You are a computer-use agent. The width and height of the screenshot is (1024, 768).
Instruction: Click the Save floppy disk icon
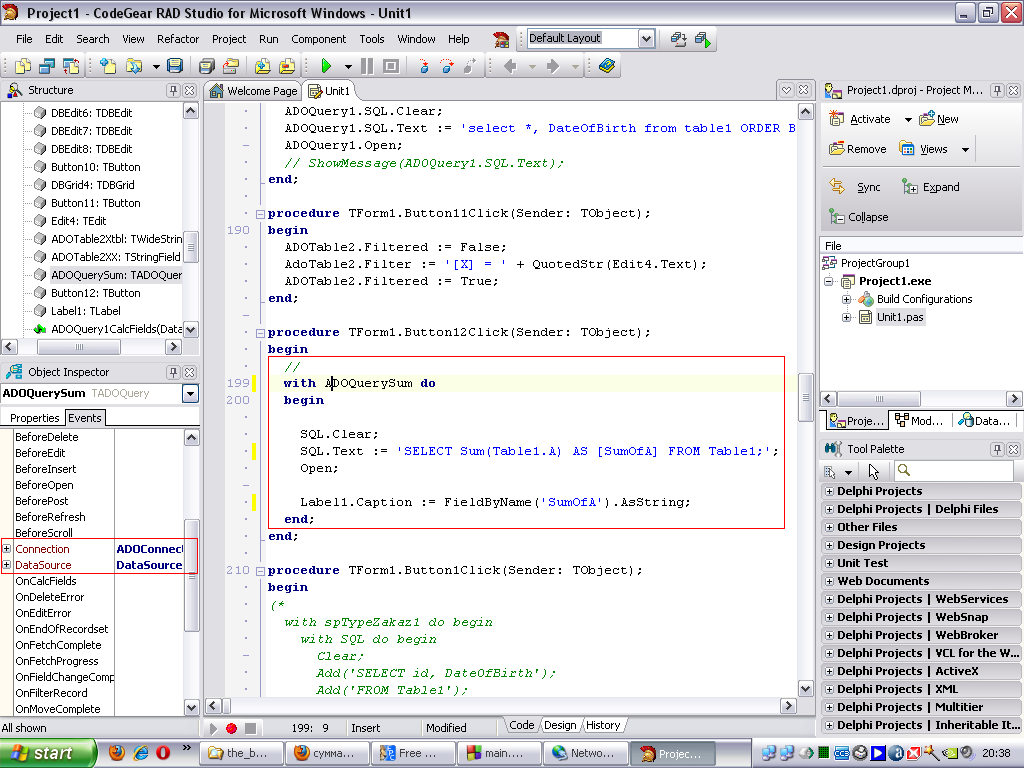point(175,66)
